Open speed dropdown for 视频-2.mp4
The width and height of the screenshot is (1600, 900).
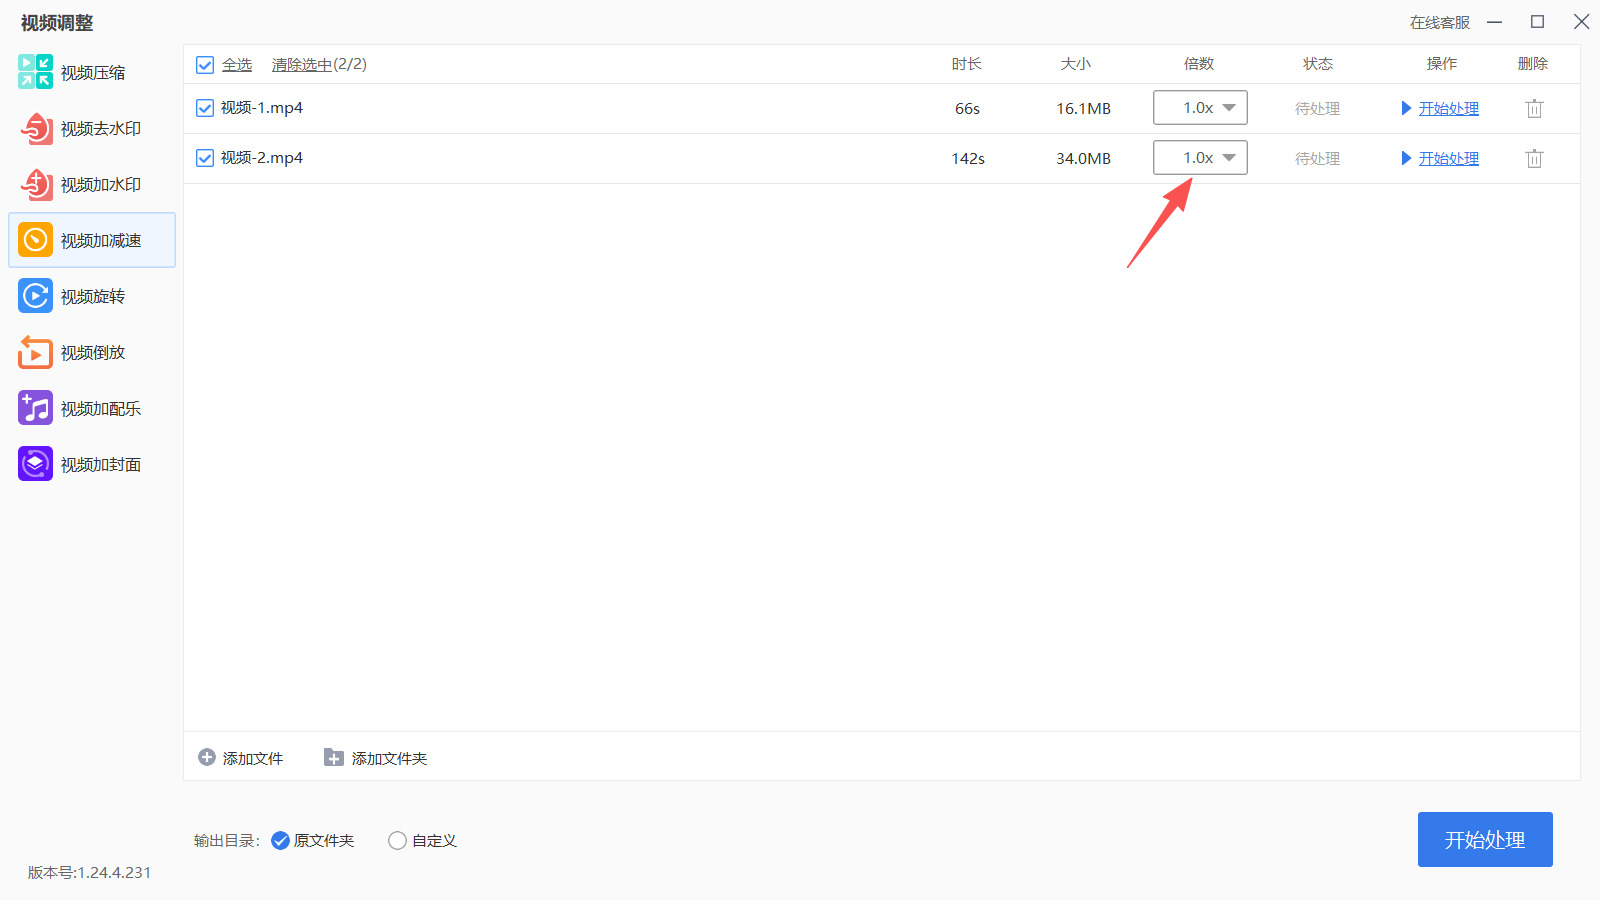1200,158
